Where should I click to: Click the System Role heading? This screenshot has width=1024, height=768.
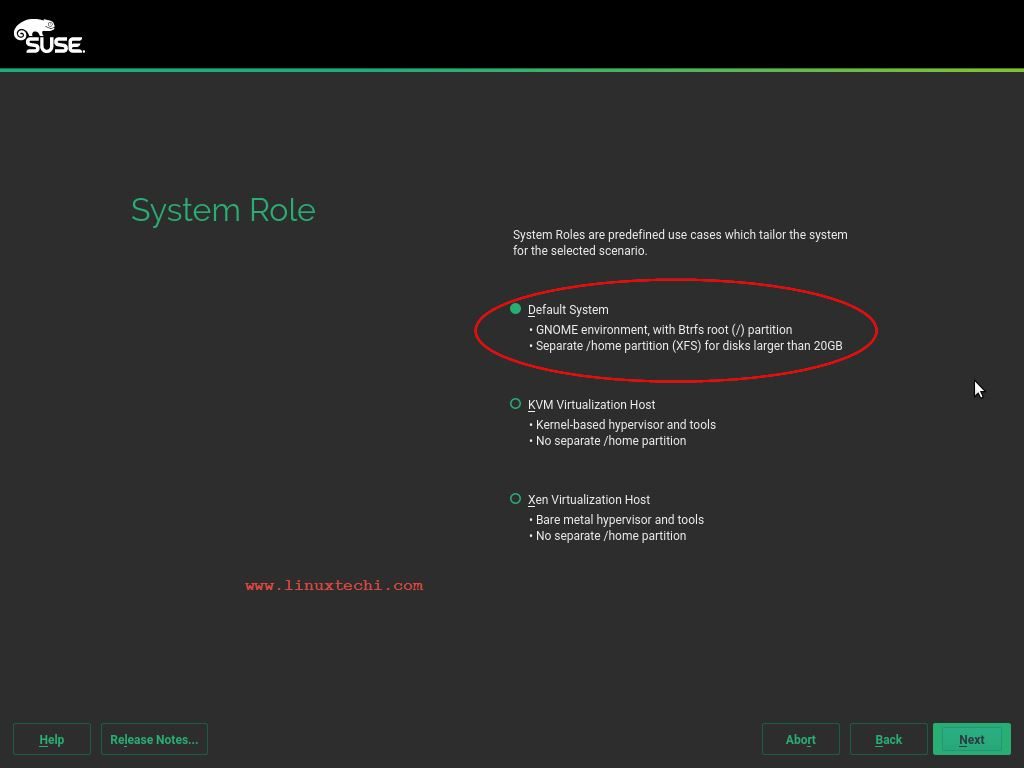pyautogui.click(x=223, y=210)
